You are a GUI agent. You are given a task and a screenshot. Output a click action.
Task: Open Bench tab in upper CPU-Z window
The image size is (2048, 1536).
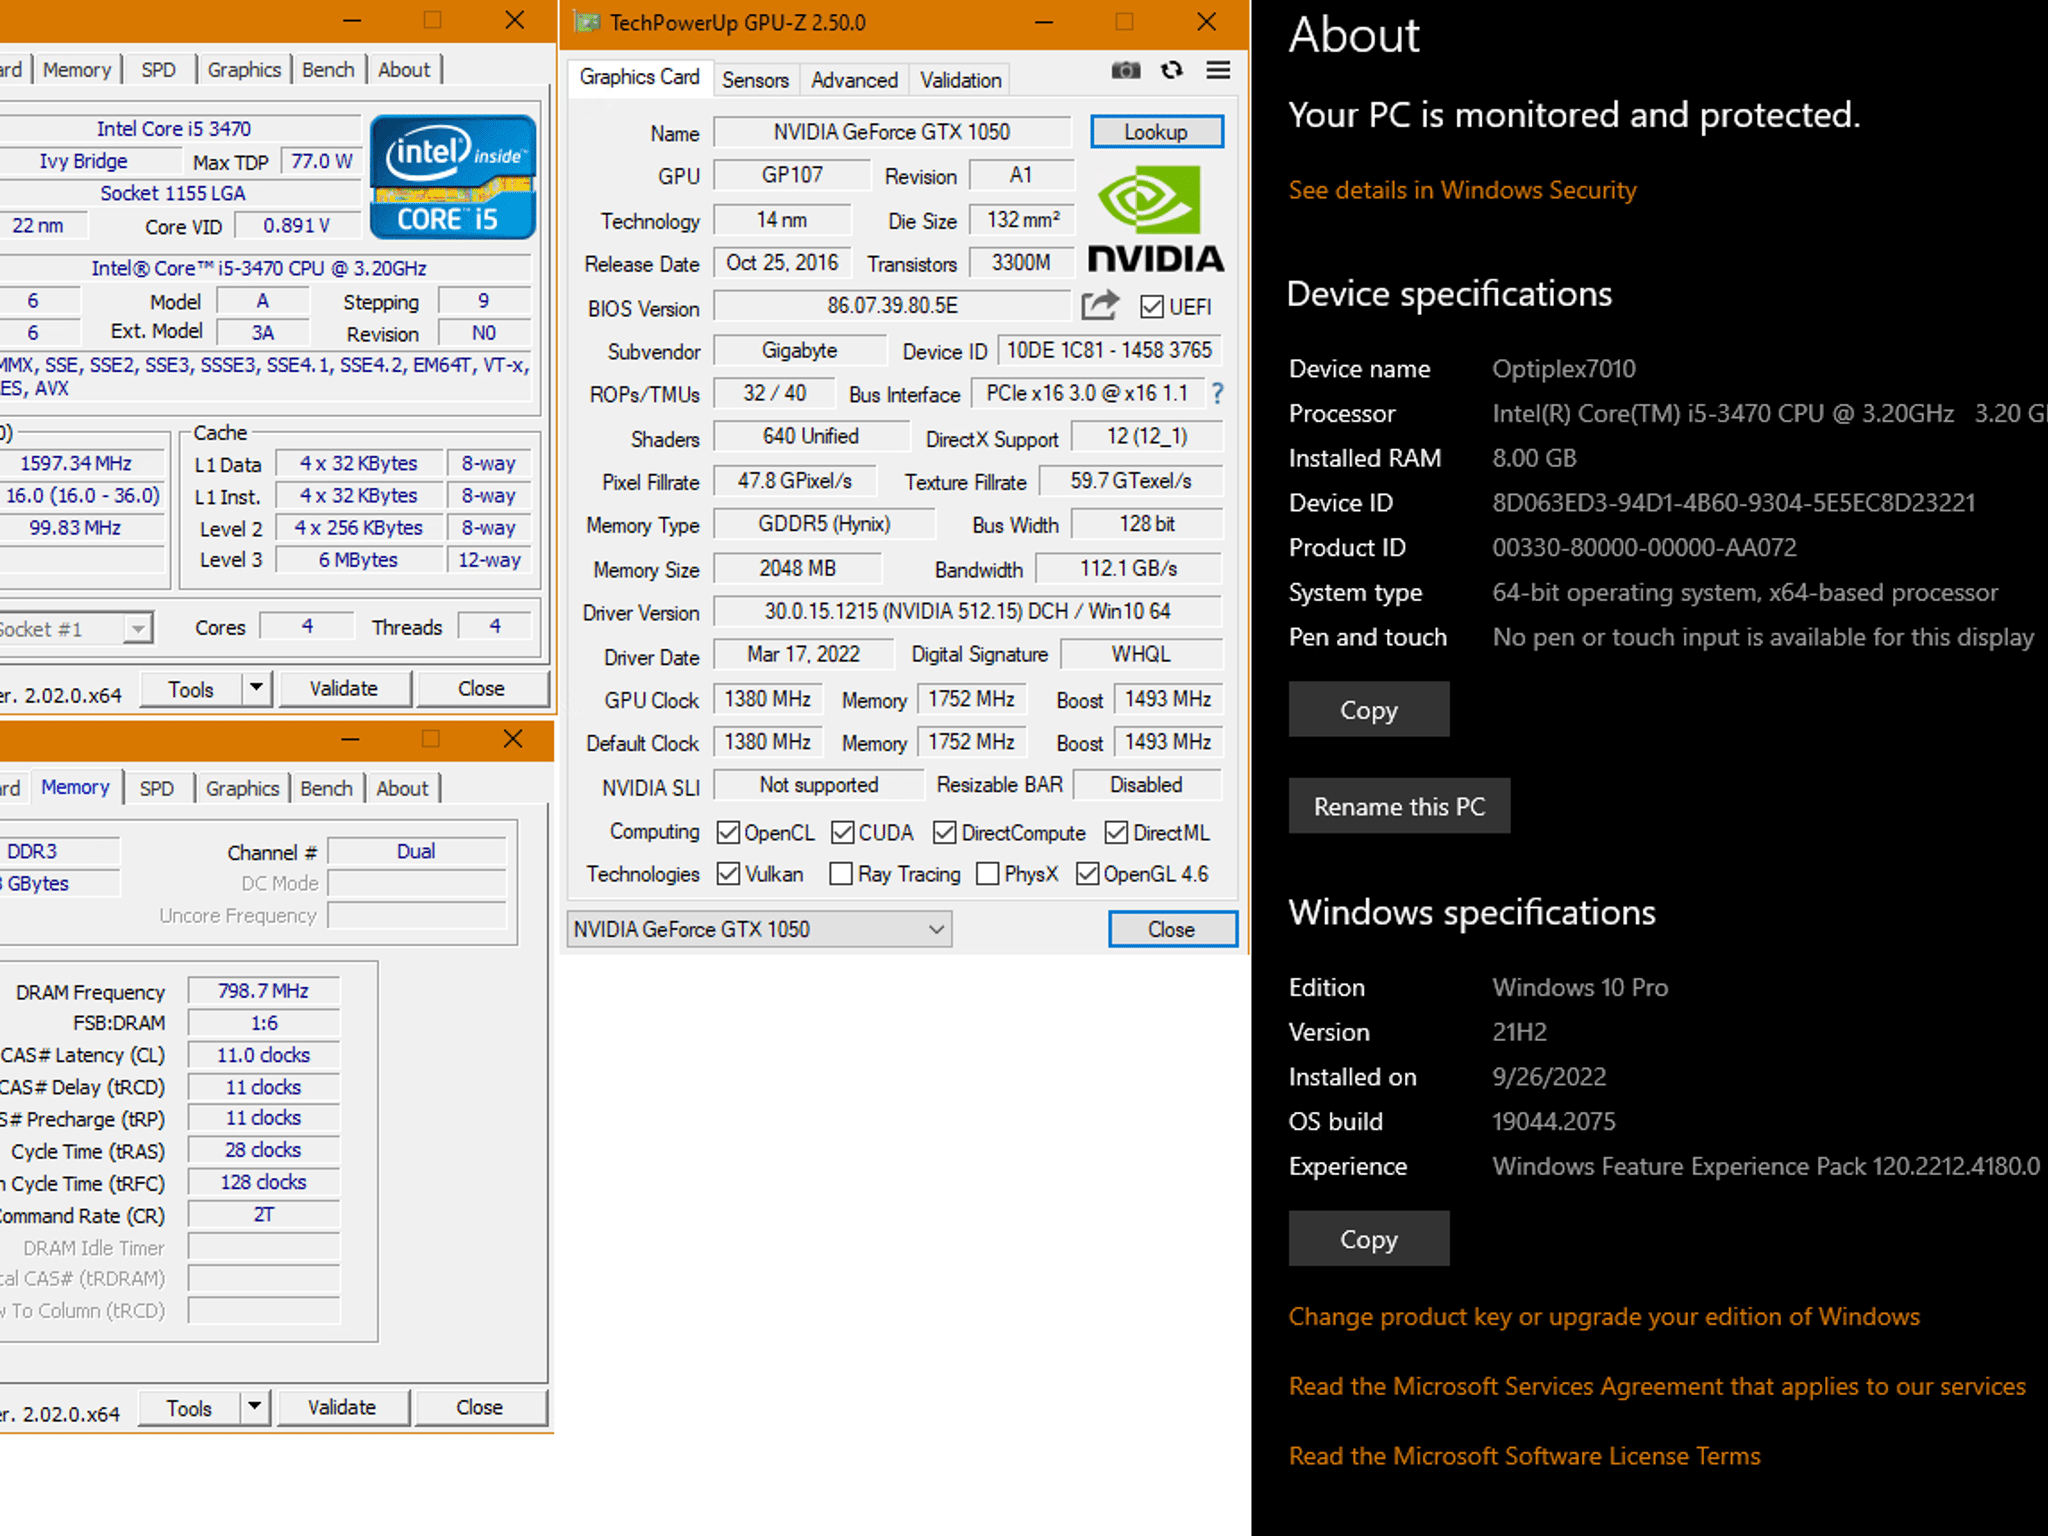point(328,70)
